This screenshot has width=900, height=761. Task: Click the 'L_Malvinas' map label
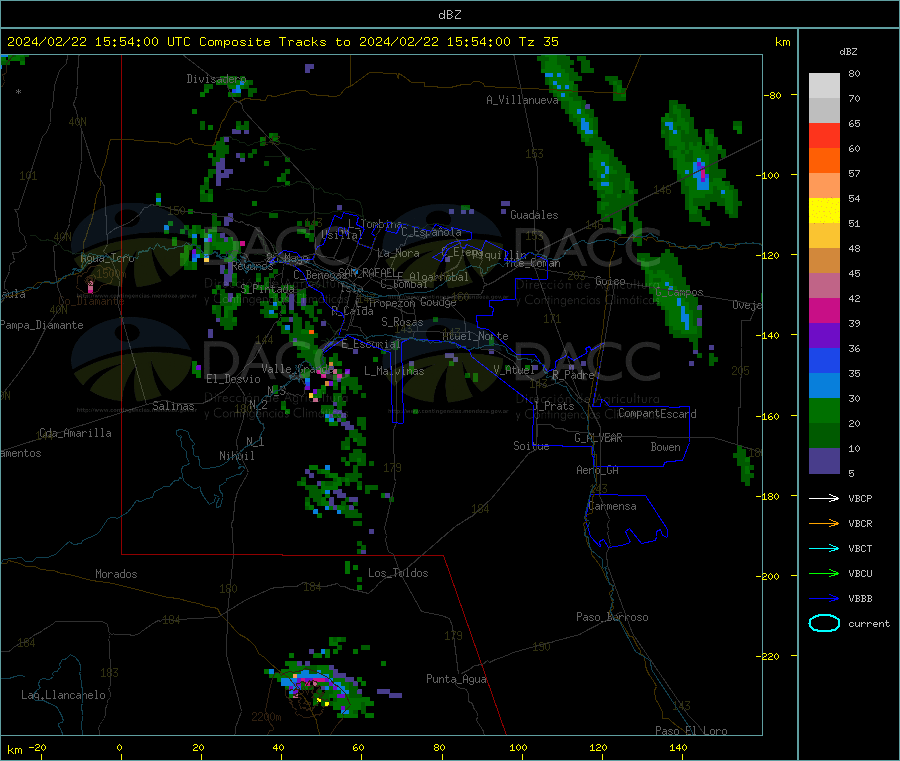[394, 371]
